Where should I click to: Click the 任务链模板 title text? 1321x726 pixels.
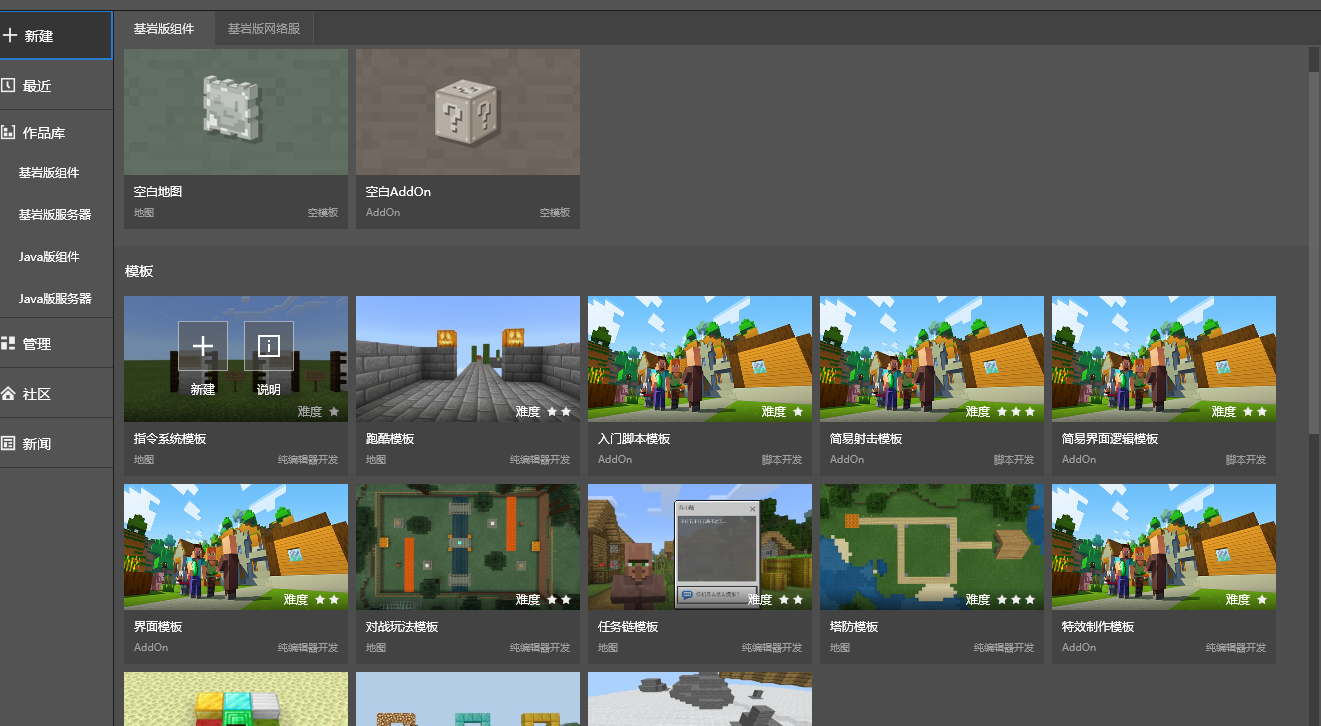click(x=628, y=627)
